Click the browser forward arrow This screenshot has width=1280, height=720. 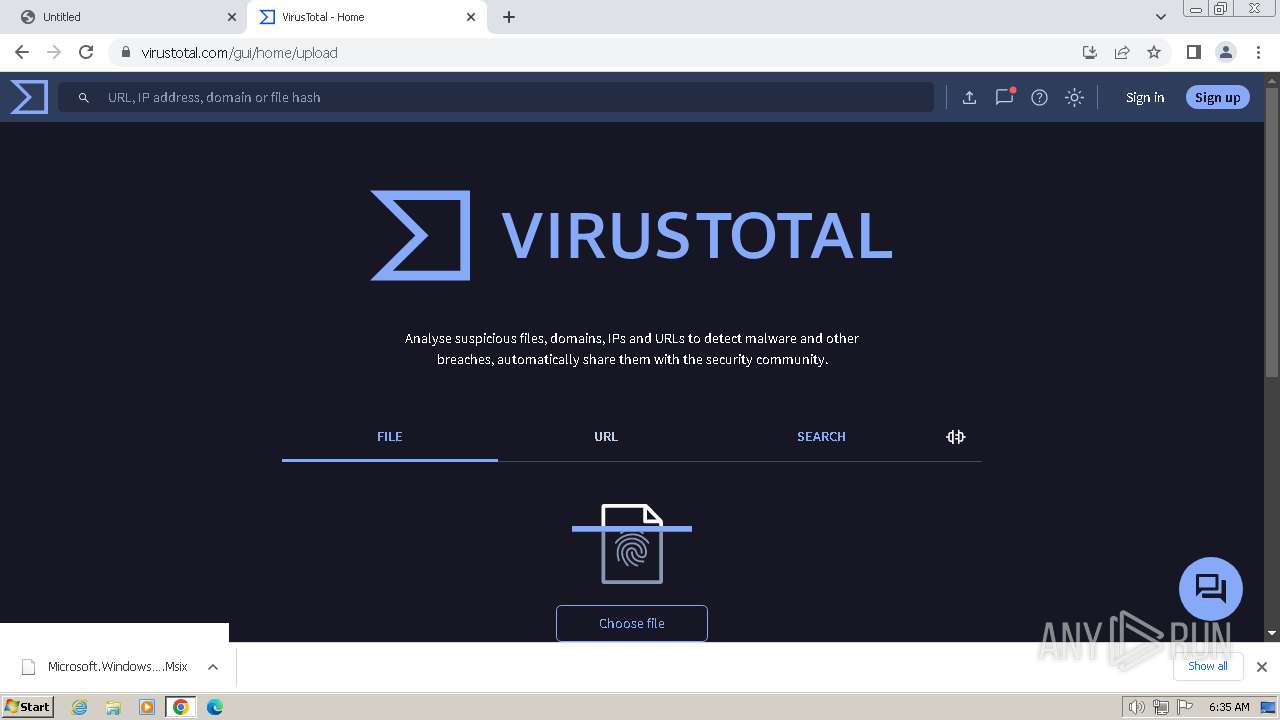[x=54, y=52]
